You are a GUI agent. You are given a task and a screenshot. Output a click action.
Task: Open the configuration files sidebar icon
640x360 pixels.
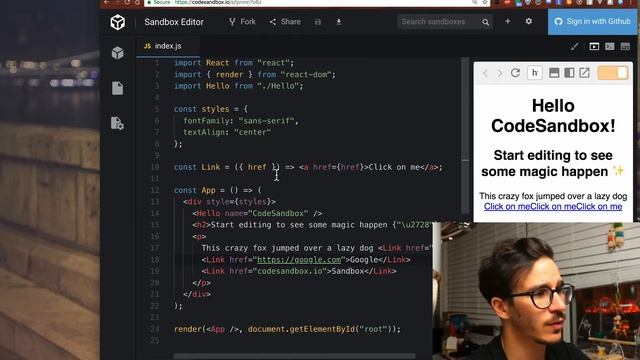pos(118,123)
